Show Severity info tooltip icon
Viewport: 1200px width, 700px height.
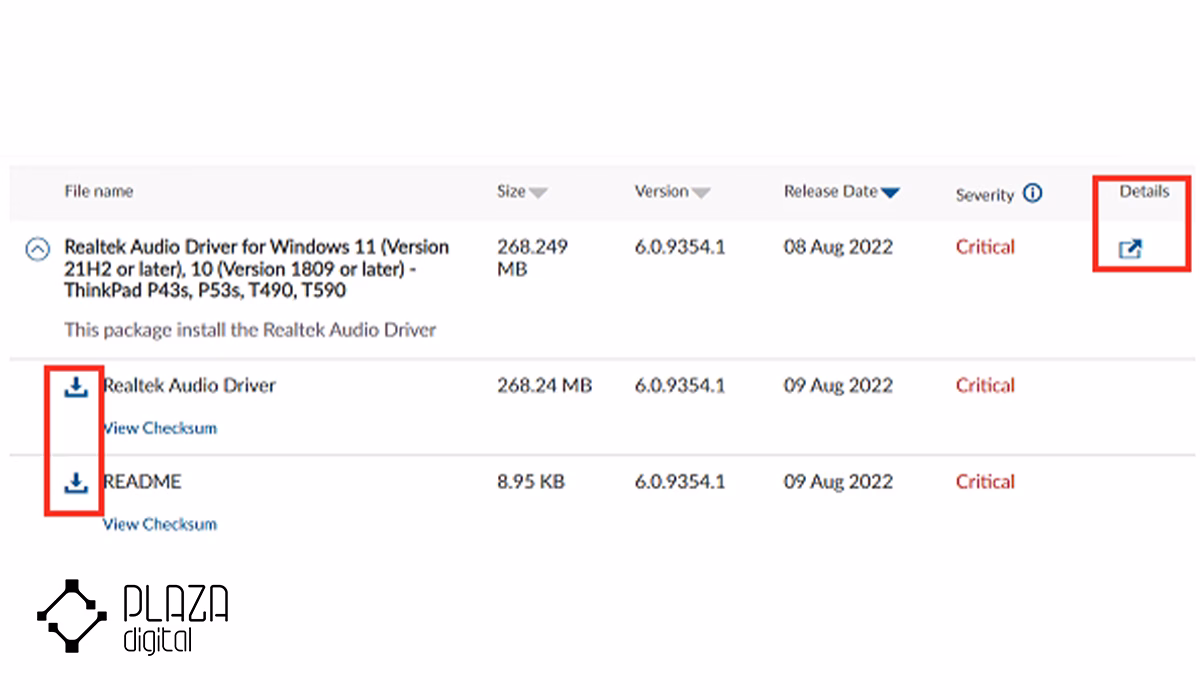point(1033,193)
